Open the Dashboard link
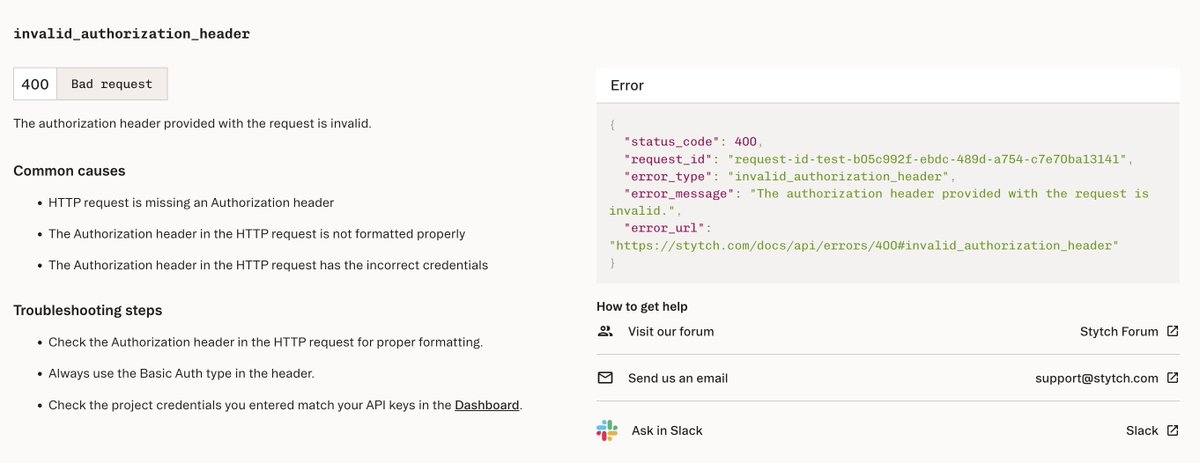1200x463 pixels. [487, 405]
